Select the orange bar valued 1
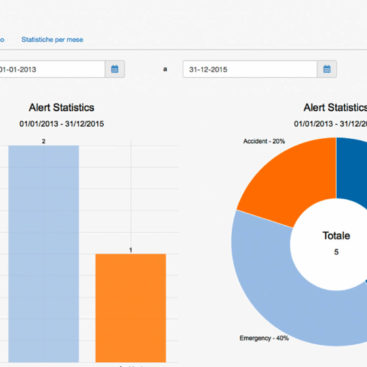Image resolution: width=367 pixels, height=367 pixels. (131, 308)
